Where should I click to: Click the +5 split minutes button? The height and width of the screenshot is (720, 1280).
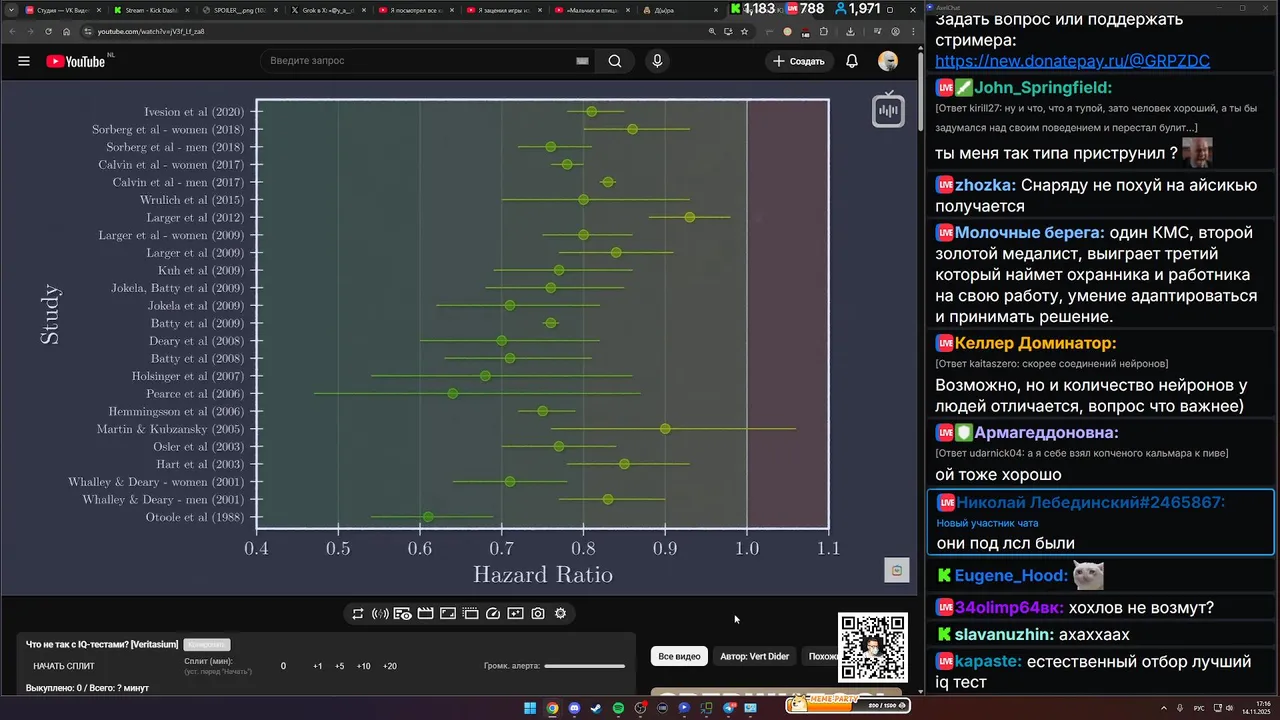click(339, 666)
